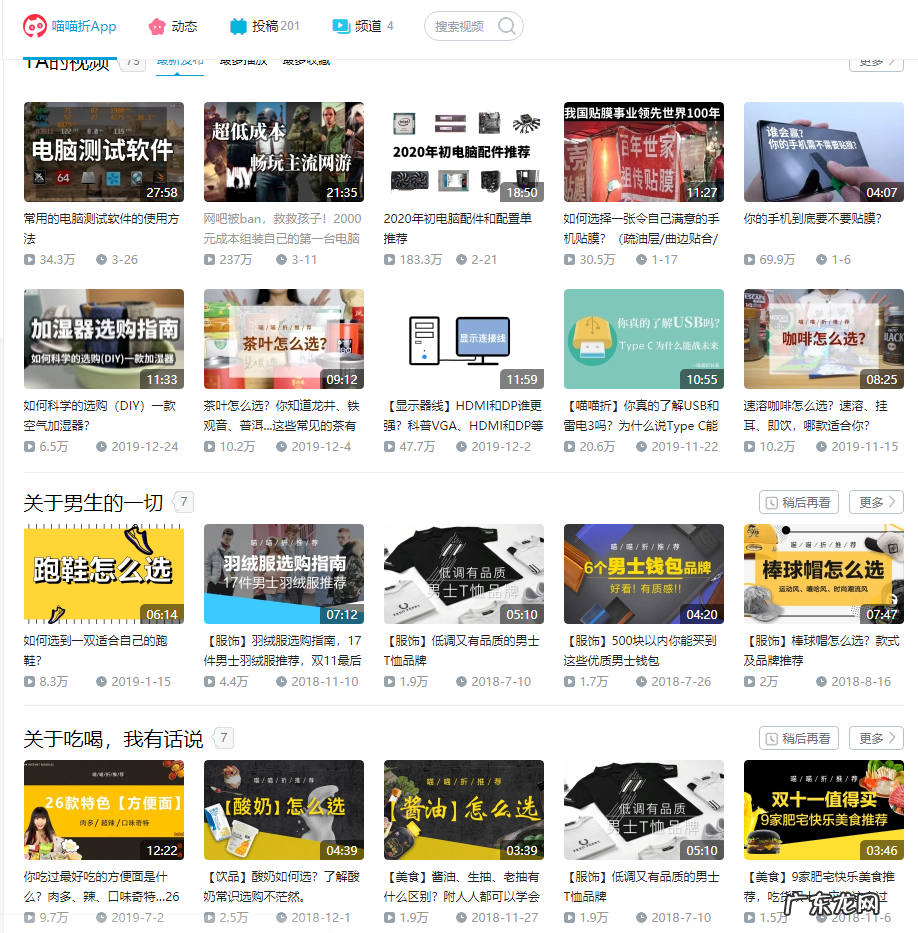
Task: Click the 投稿201 menu item
Action: tap(263, 26)
